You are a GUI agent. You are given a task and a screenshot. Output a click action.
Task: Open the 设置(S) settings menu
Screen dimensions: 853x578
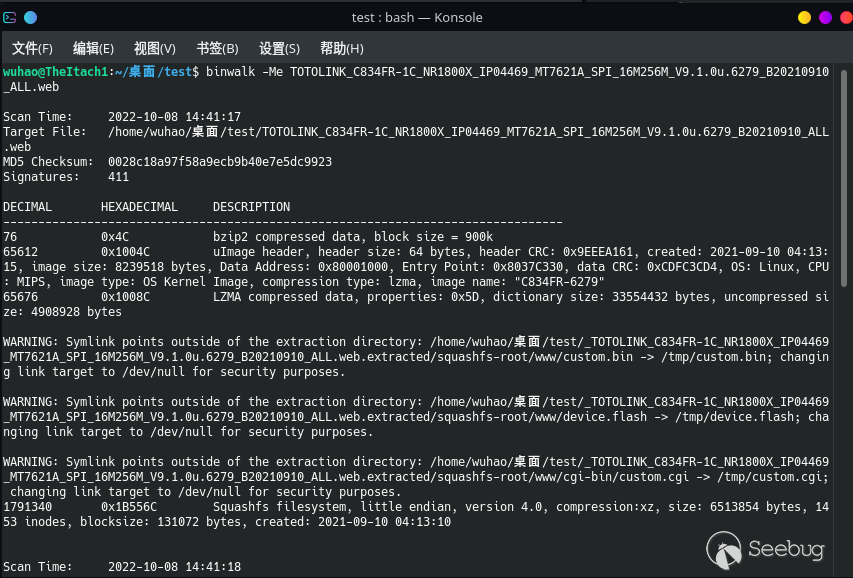[x=279, y=48]
